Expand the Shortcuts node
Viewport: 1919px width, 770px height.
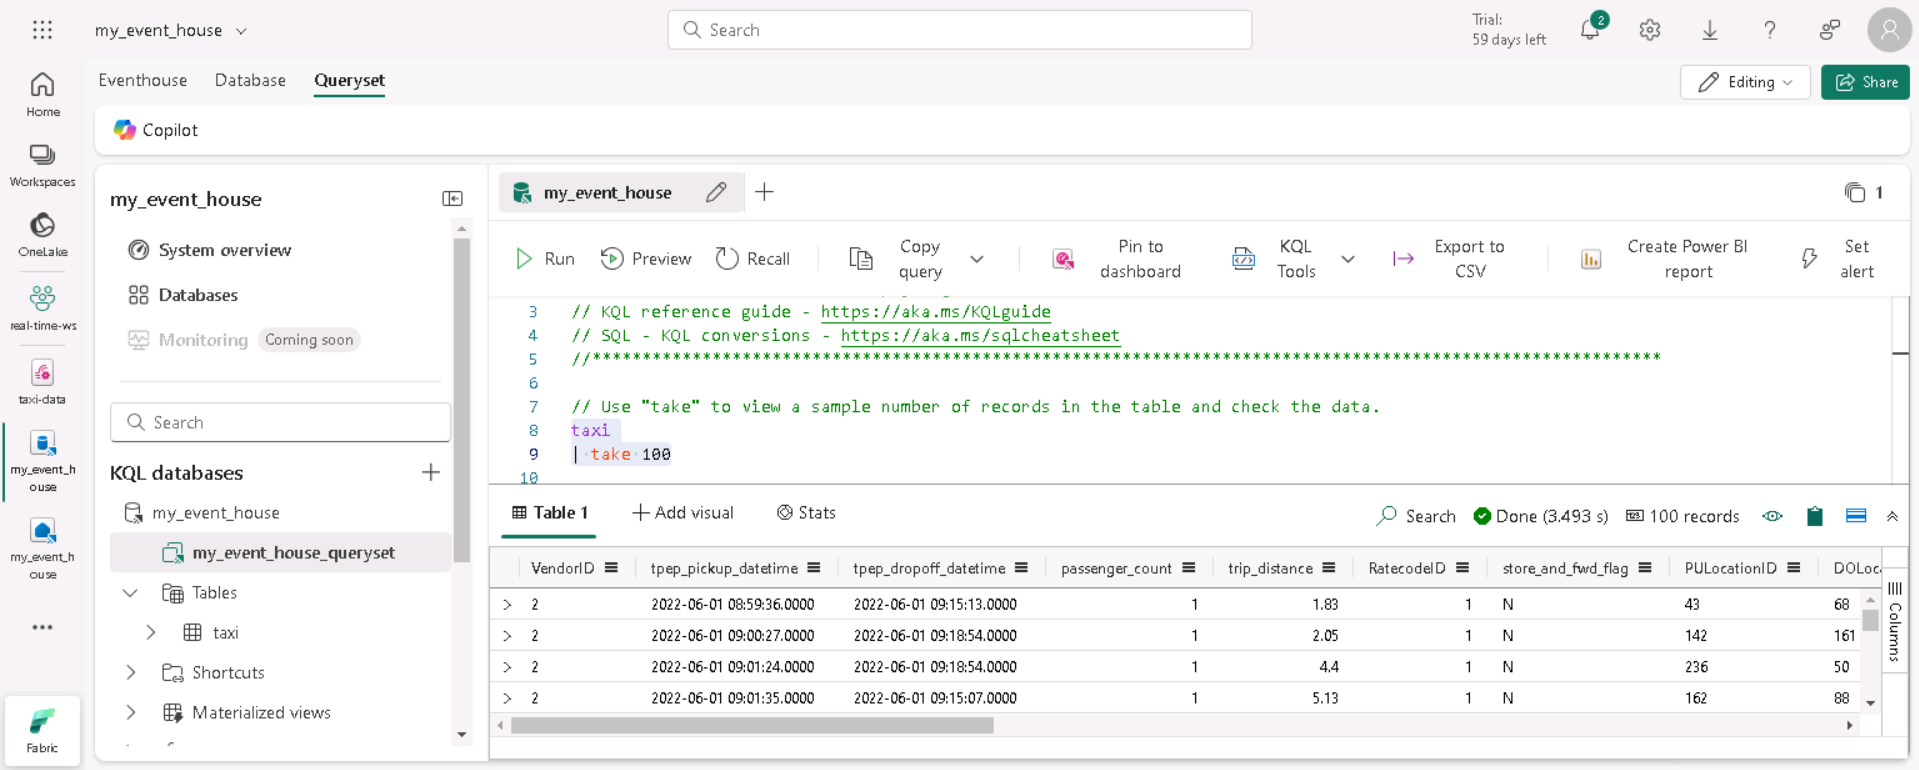tap(130, 673)
